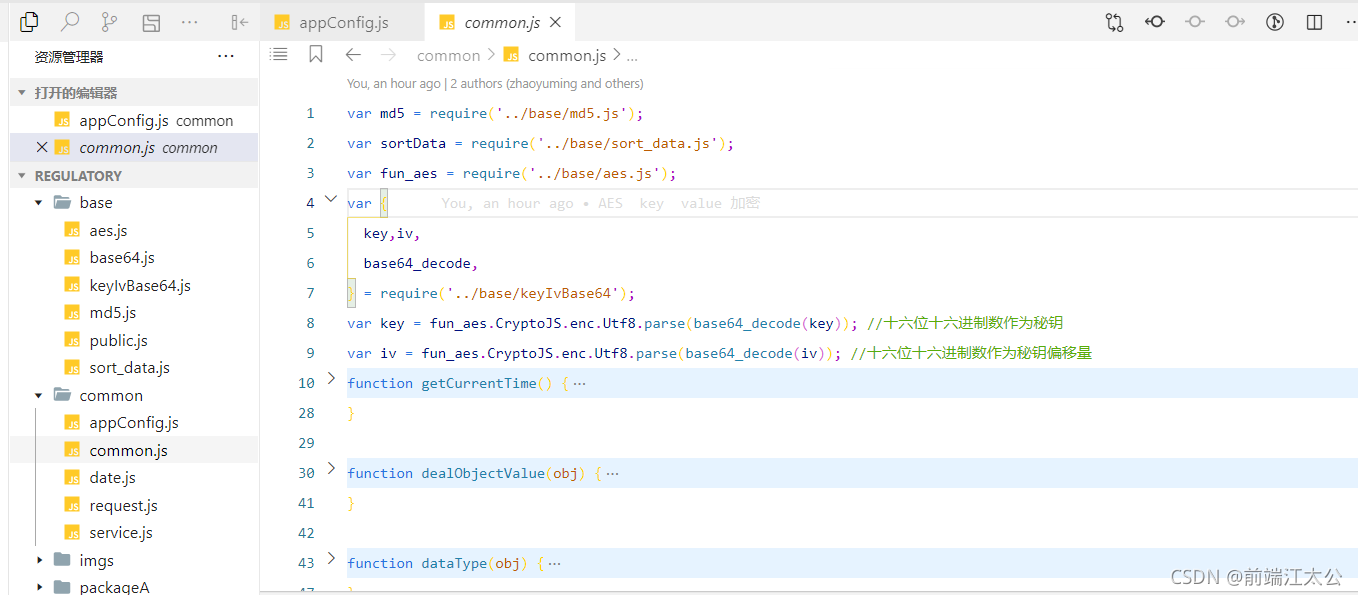
Task: Open the Explorer files icon
Action: point(29,21)
